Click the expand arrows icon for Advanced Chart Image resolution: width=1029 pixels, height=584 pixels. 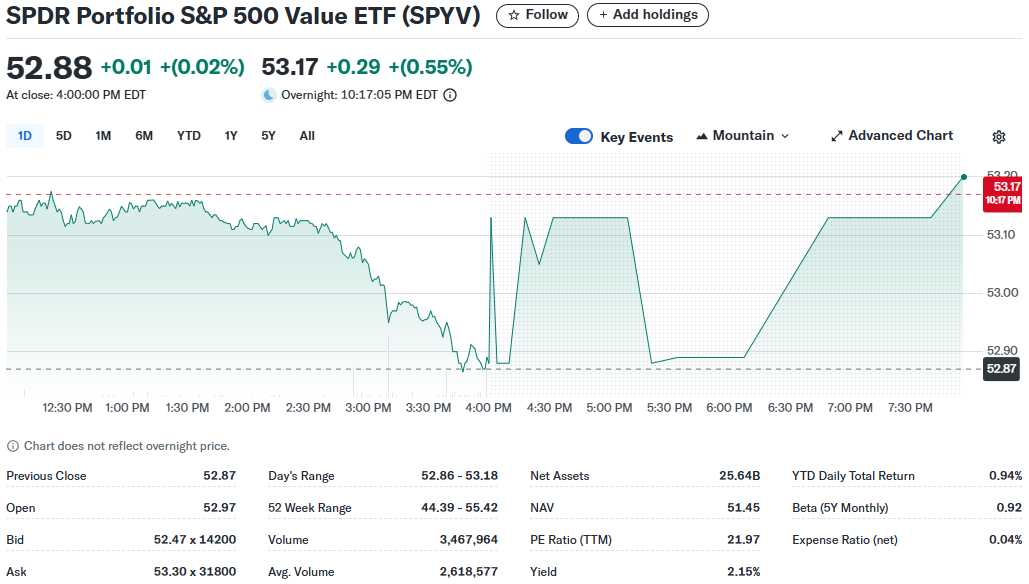click(837, 136)
